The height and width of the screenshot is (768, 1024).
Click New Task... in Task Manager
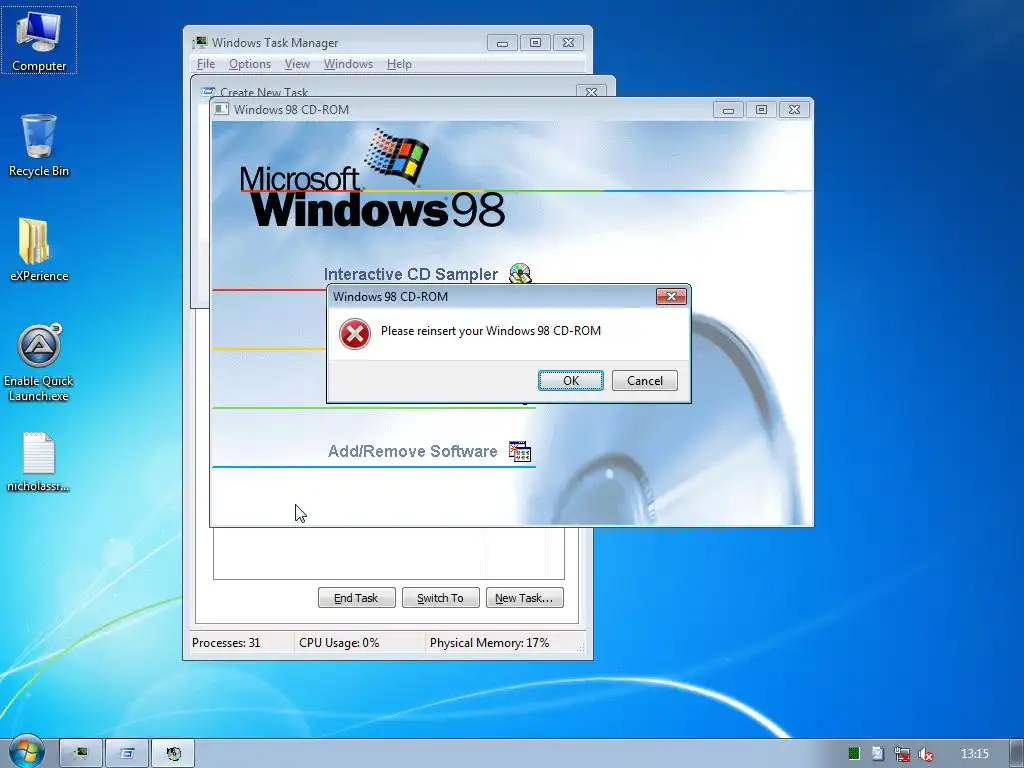[x=524, y=598]
